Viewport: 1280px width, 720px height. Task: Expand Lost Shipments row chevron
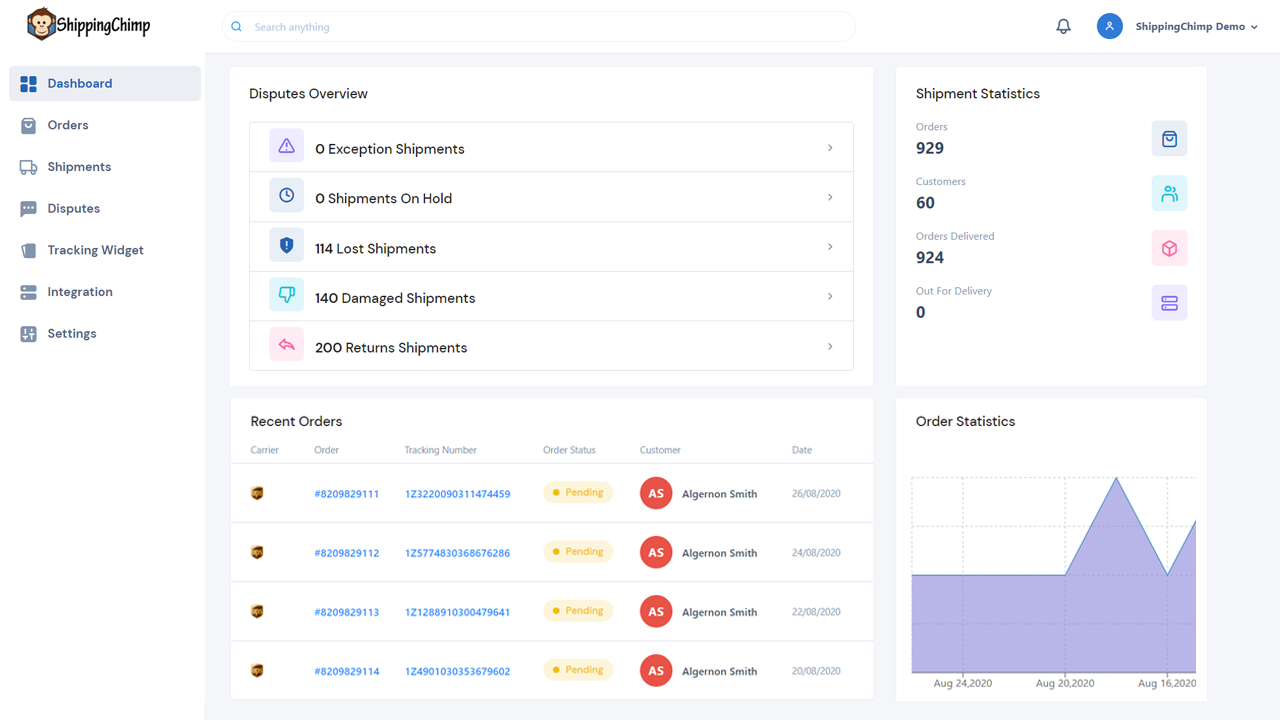tap(830, 247)
